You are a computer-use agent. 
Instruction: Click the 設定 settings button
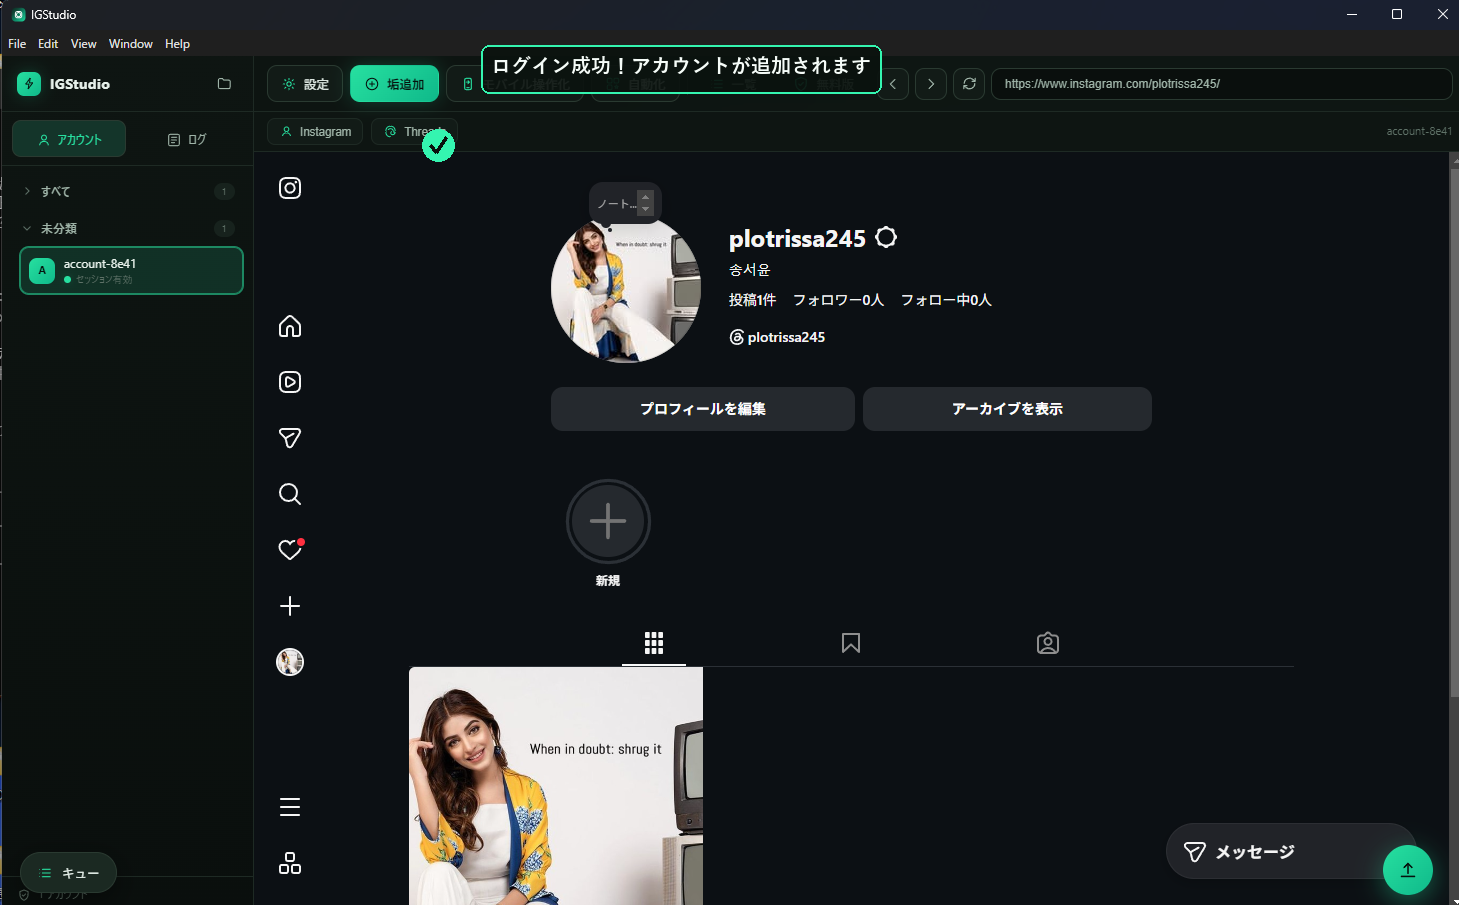305,84
